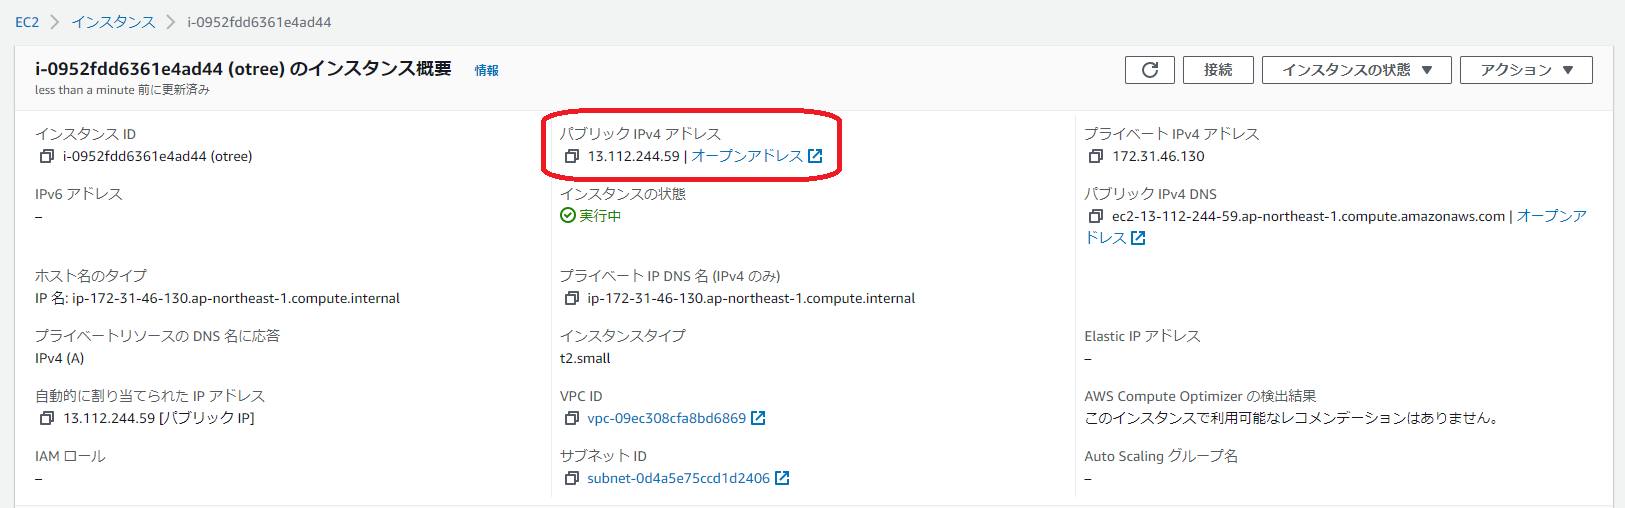1625x508 pixels.
Task: Go to EC2 in the breadcrumb
Action: [x=27, y=22]
